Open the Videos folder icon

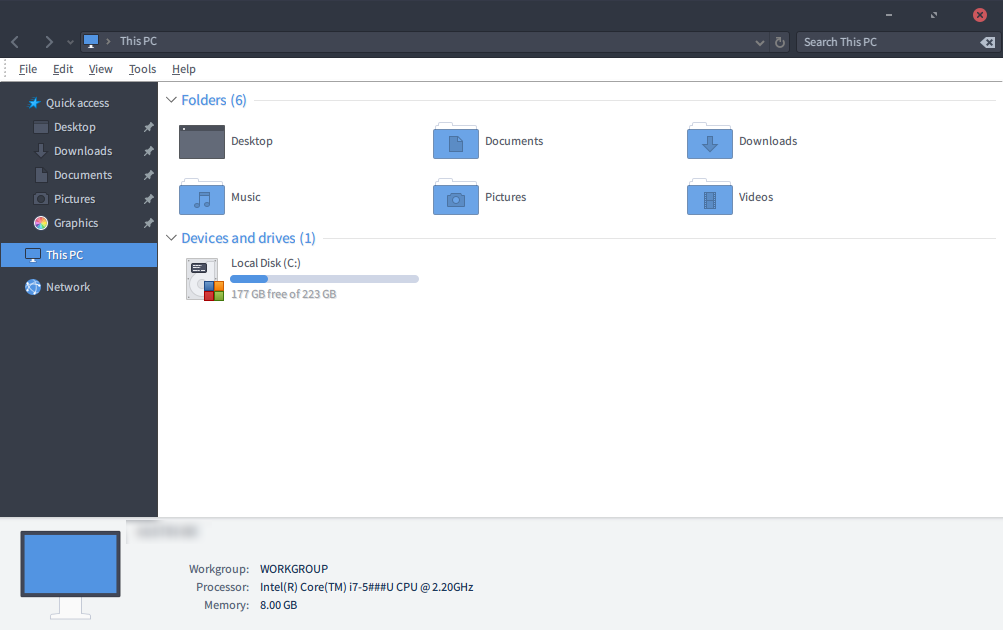[x=710, y=198]
